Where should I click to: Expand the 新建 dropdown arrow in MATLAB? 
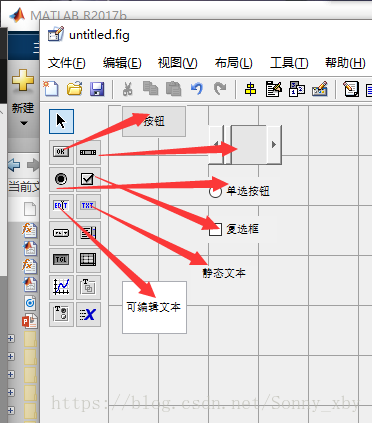pyautogui.click(x=23, y=123)
